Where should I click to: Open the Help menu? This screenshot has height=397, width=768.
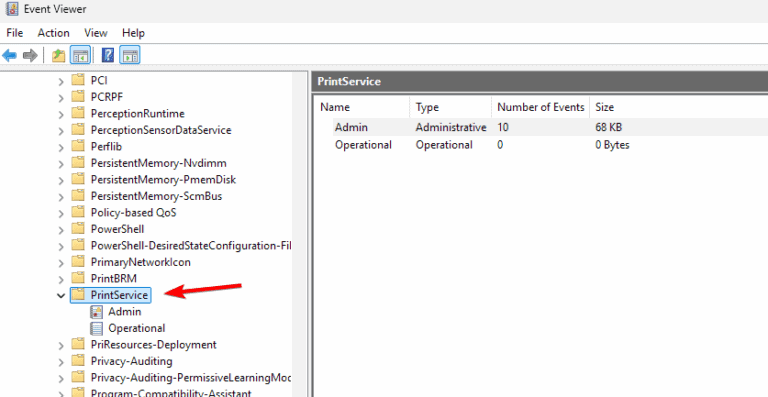133,33
